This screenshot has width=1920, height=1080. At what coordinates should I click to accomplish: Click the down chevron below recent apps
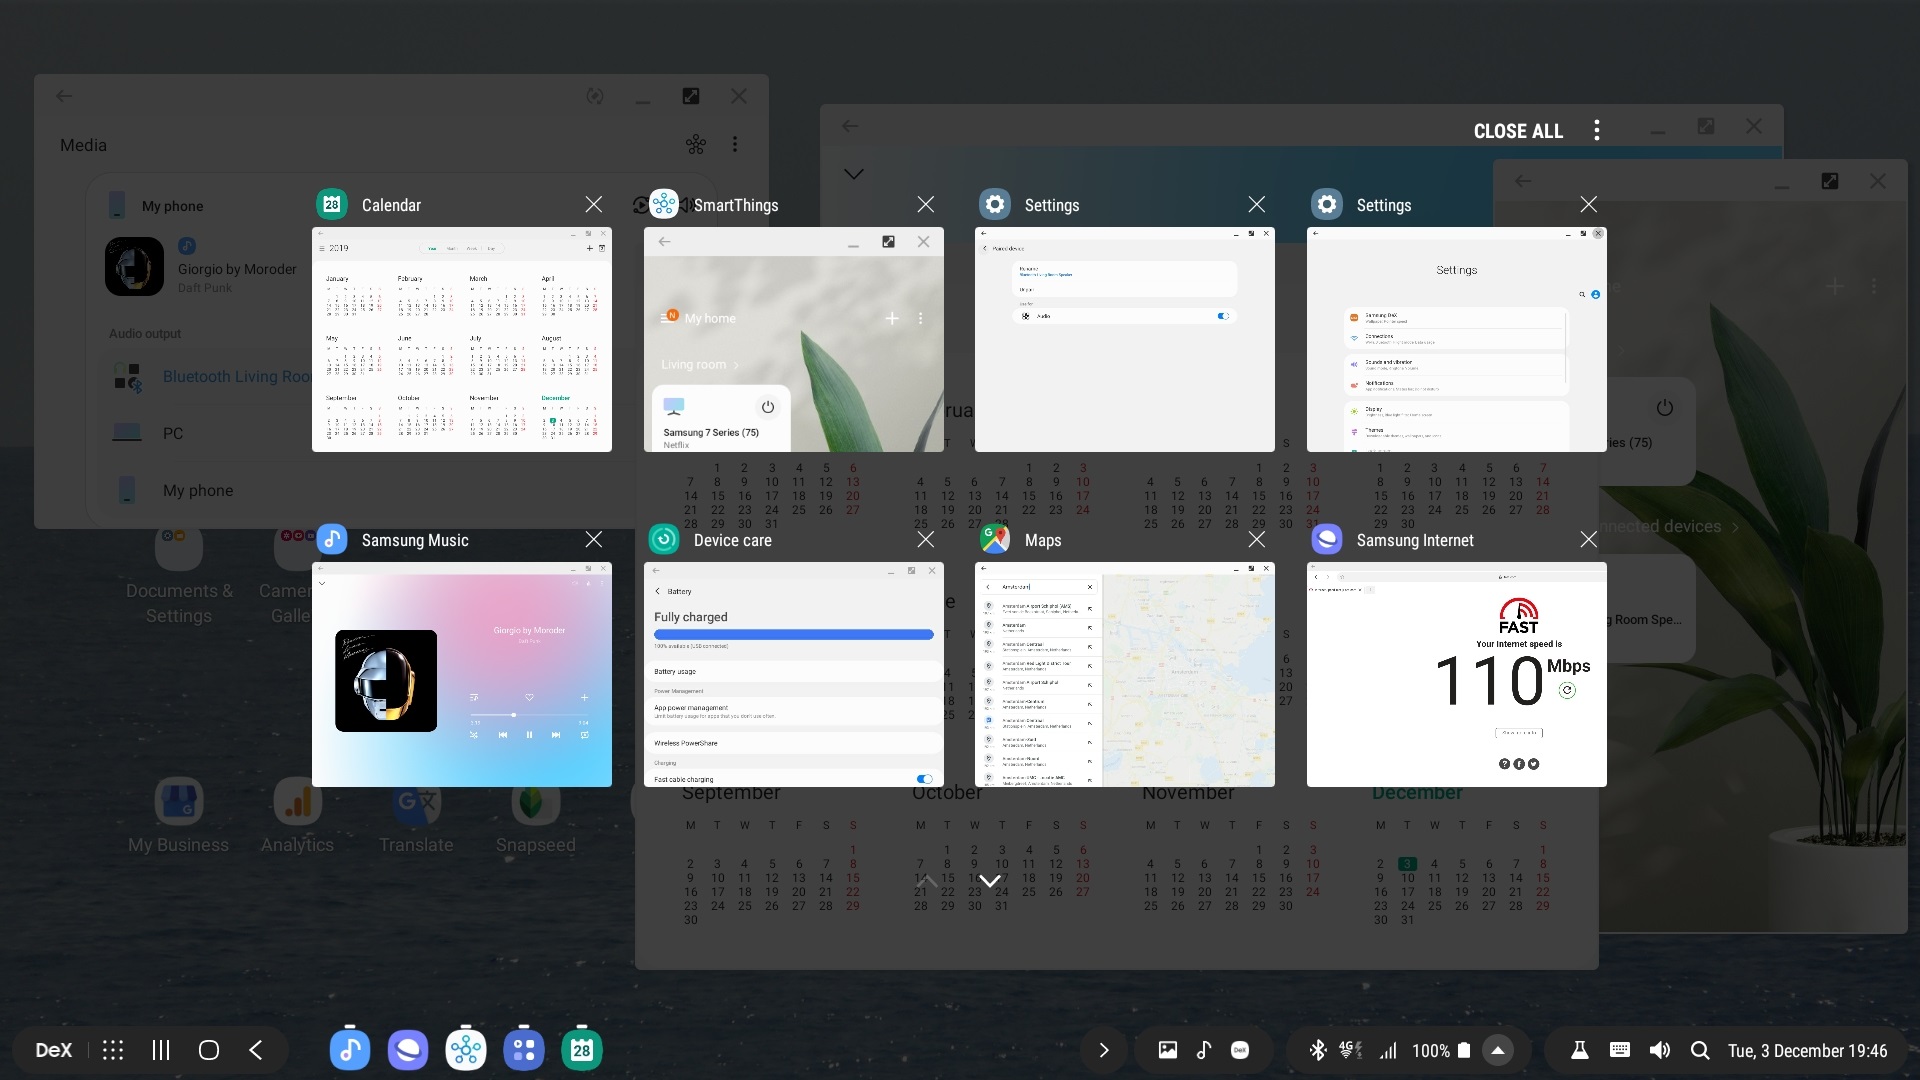click(989, 881)
